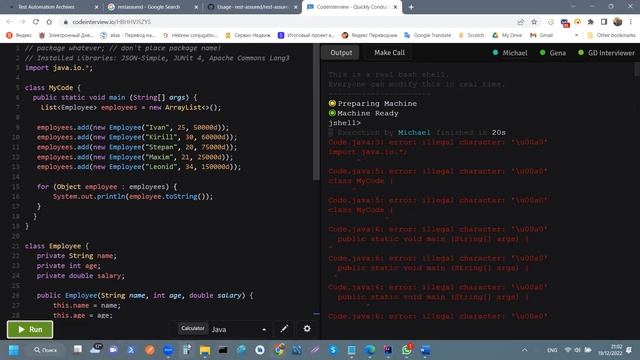Open the tab search dropdown arrow

coord(573,7)
